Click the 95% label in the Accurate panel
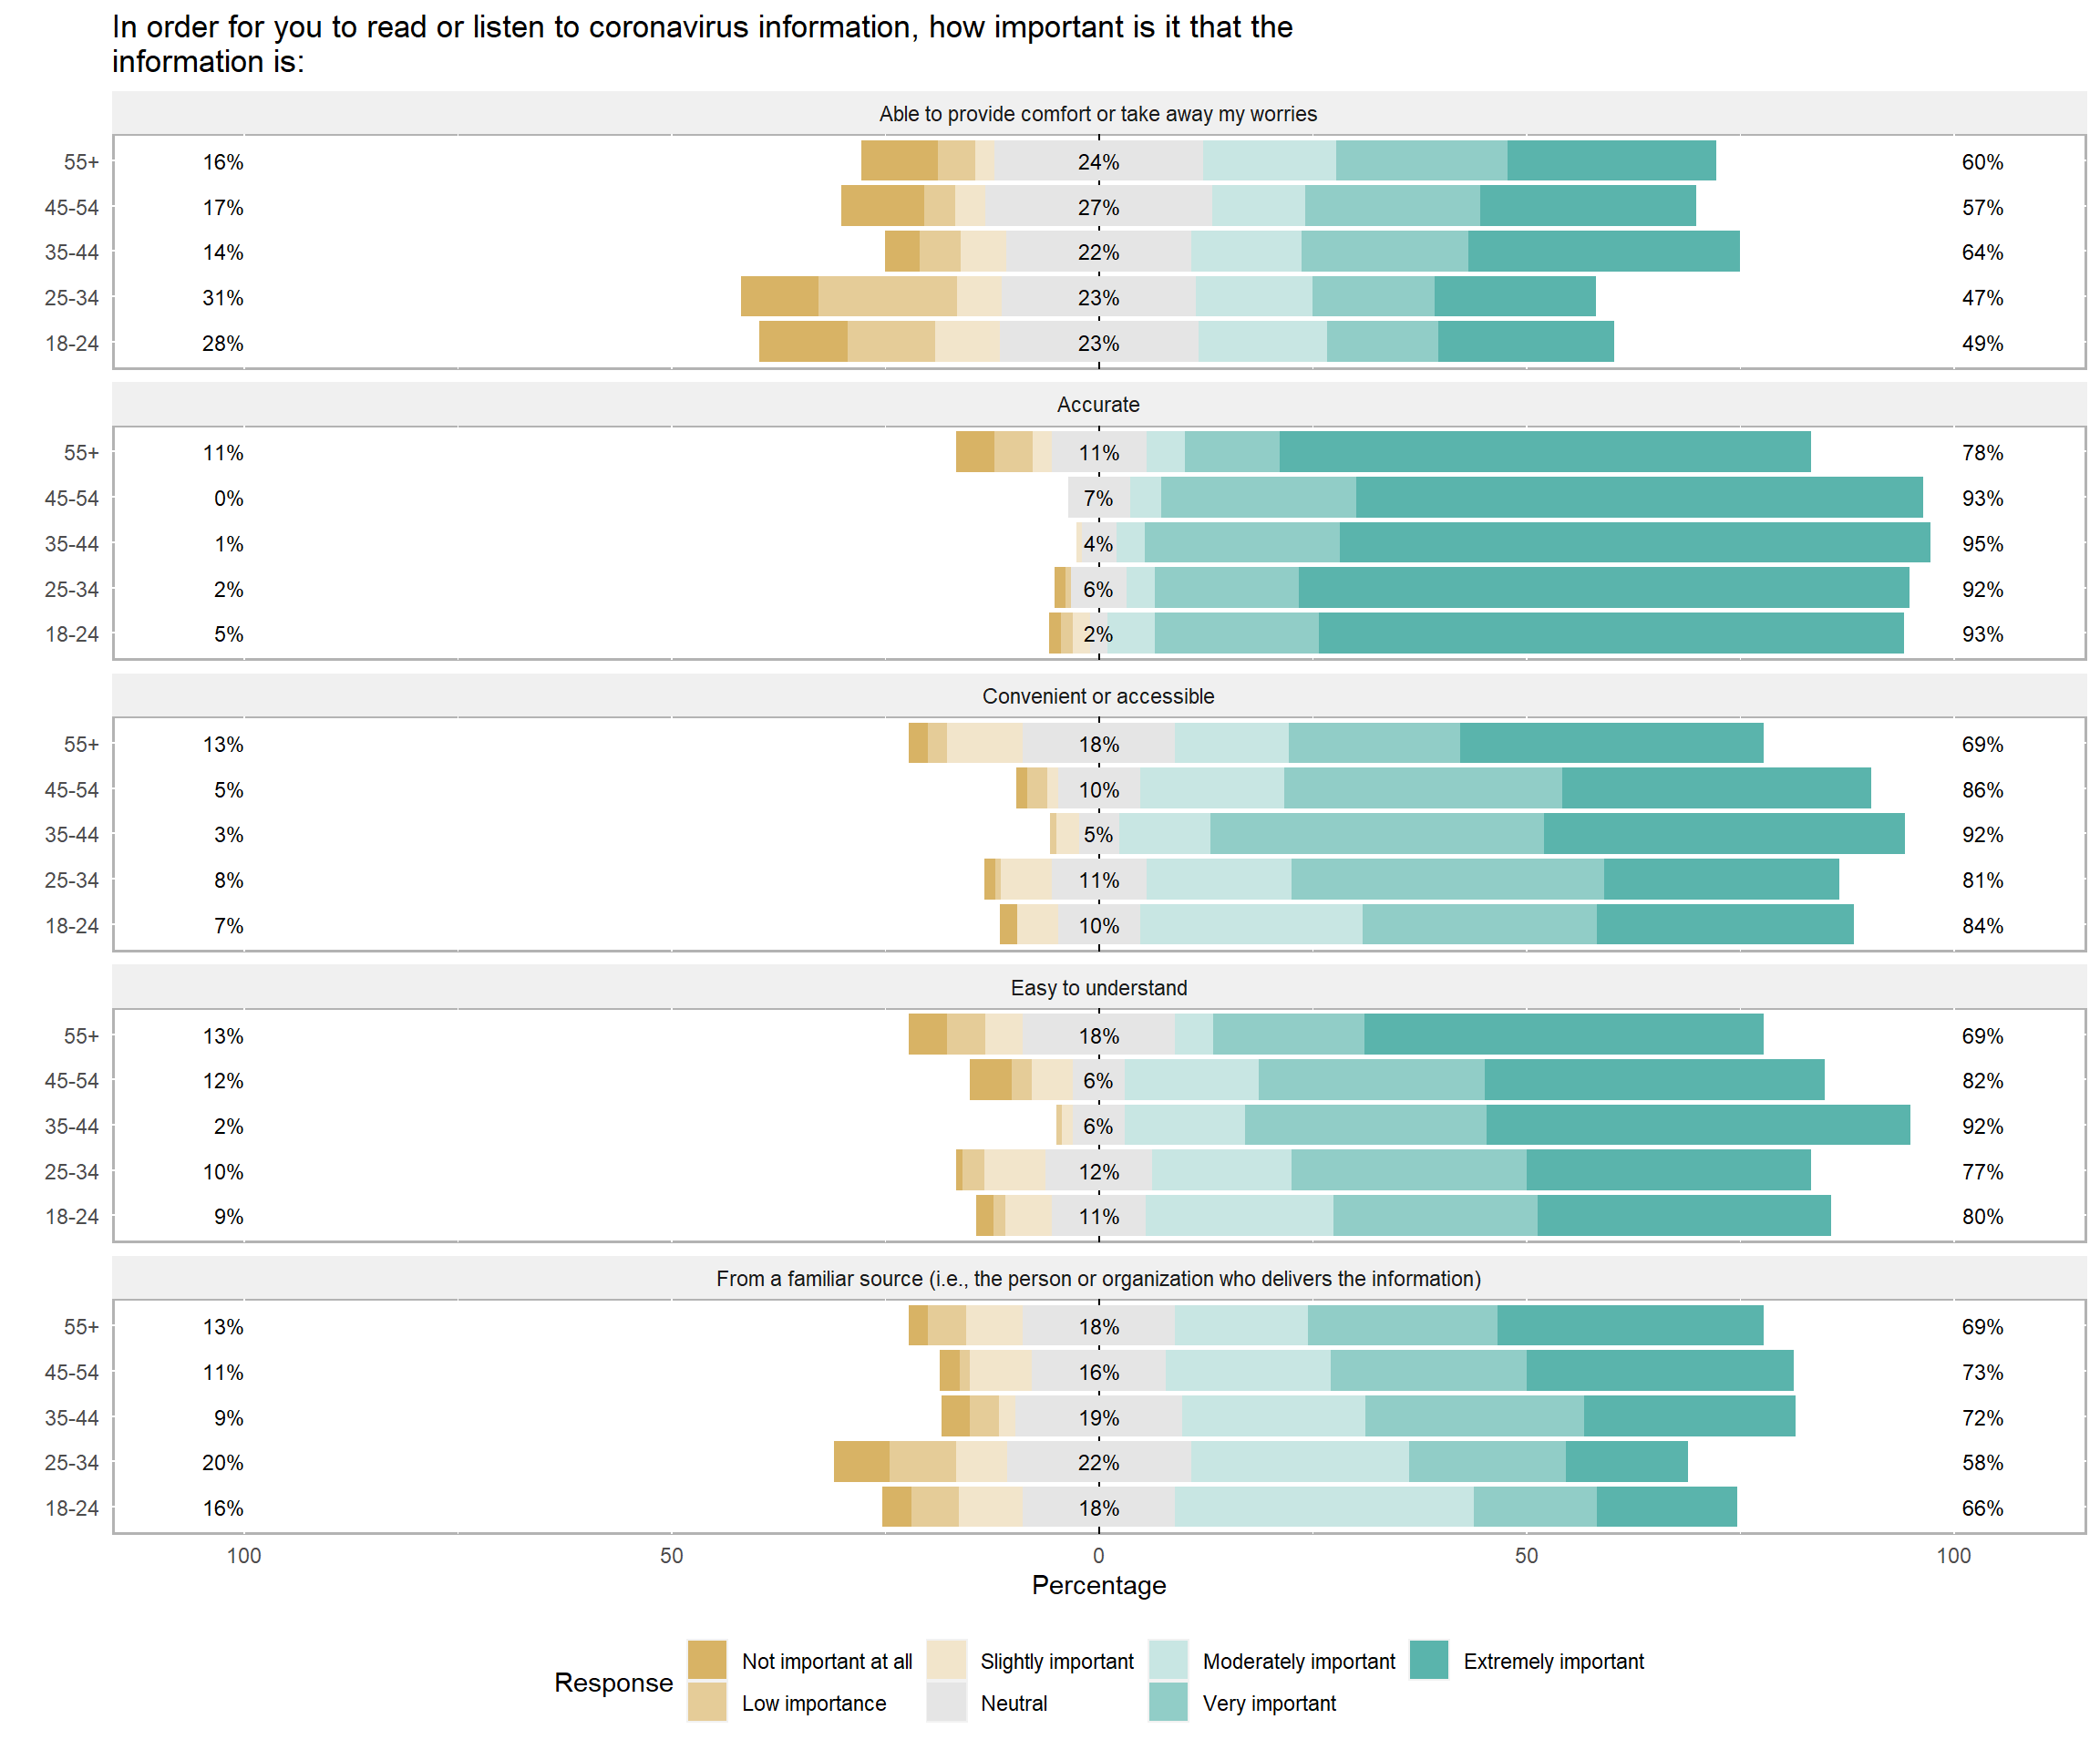Image resolution: width=2100 pixels, height=1750 pixels. pos(1982,544)
